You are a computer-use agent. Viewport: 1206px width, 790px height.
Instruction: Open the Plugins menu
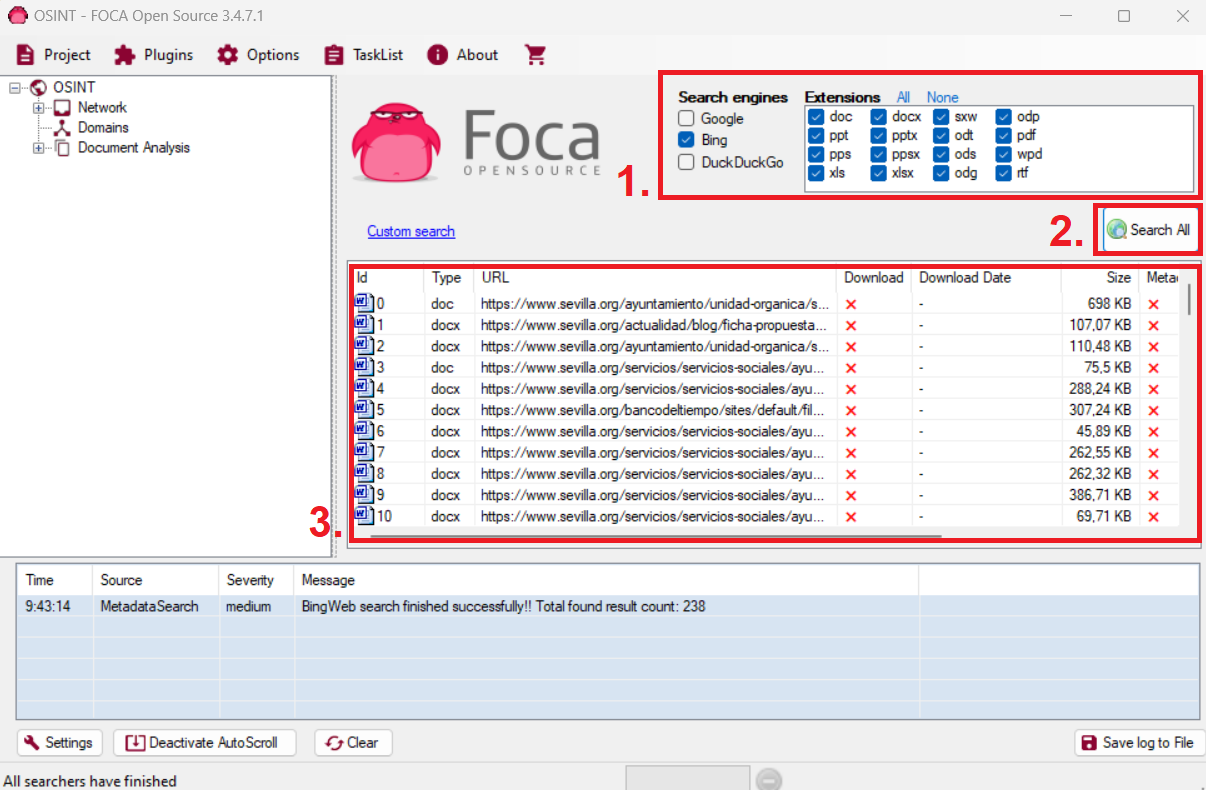tap(154, 55)
